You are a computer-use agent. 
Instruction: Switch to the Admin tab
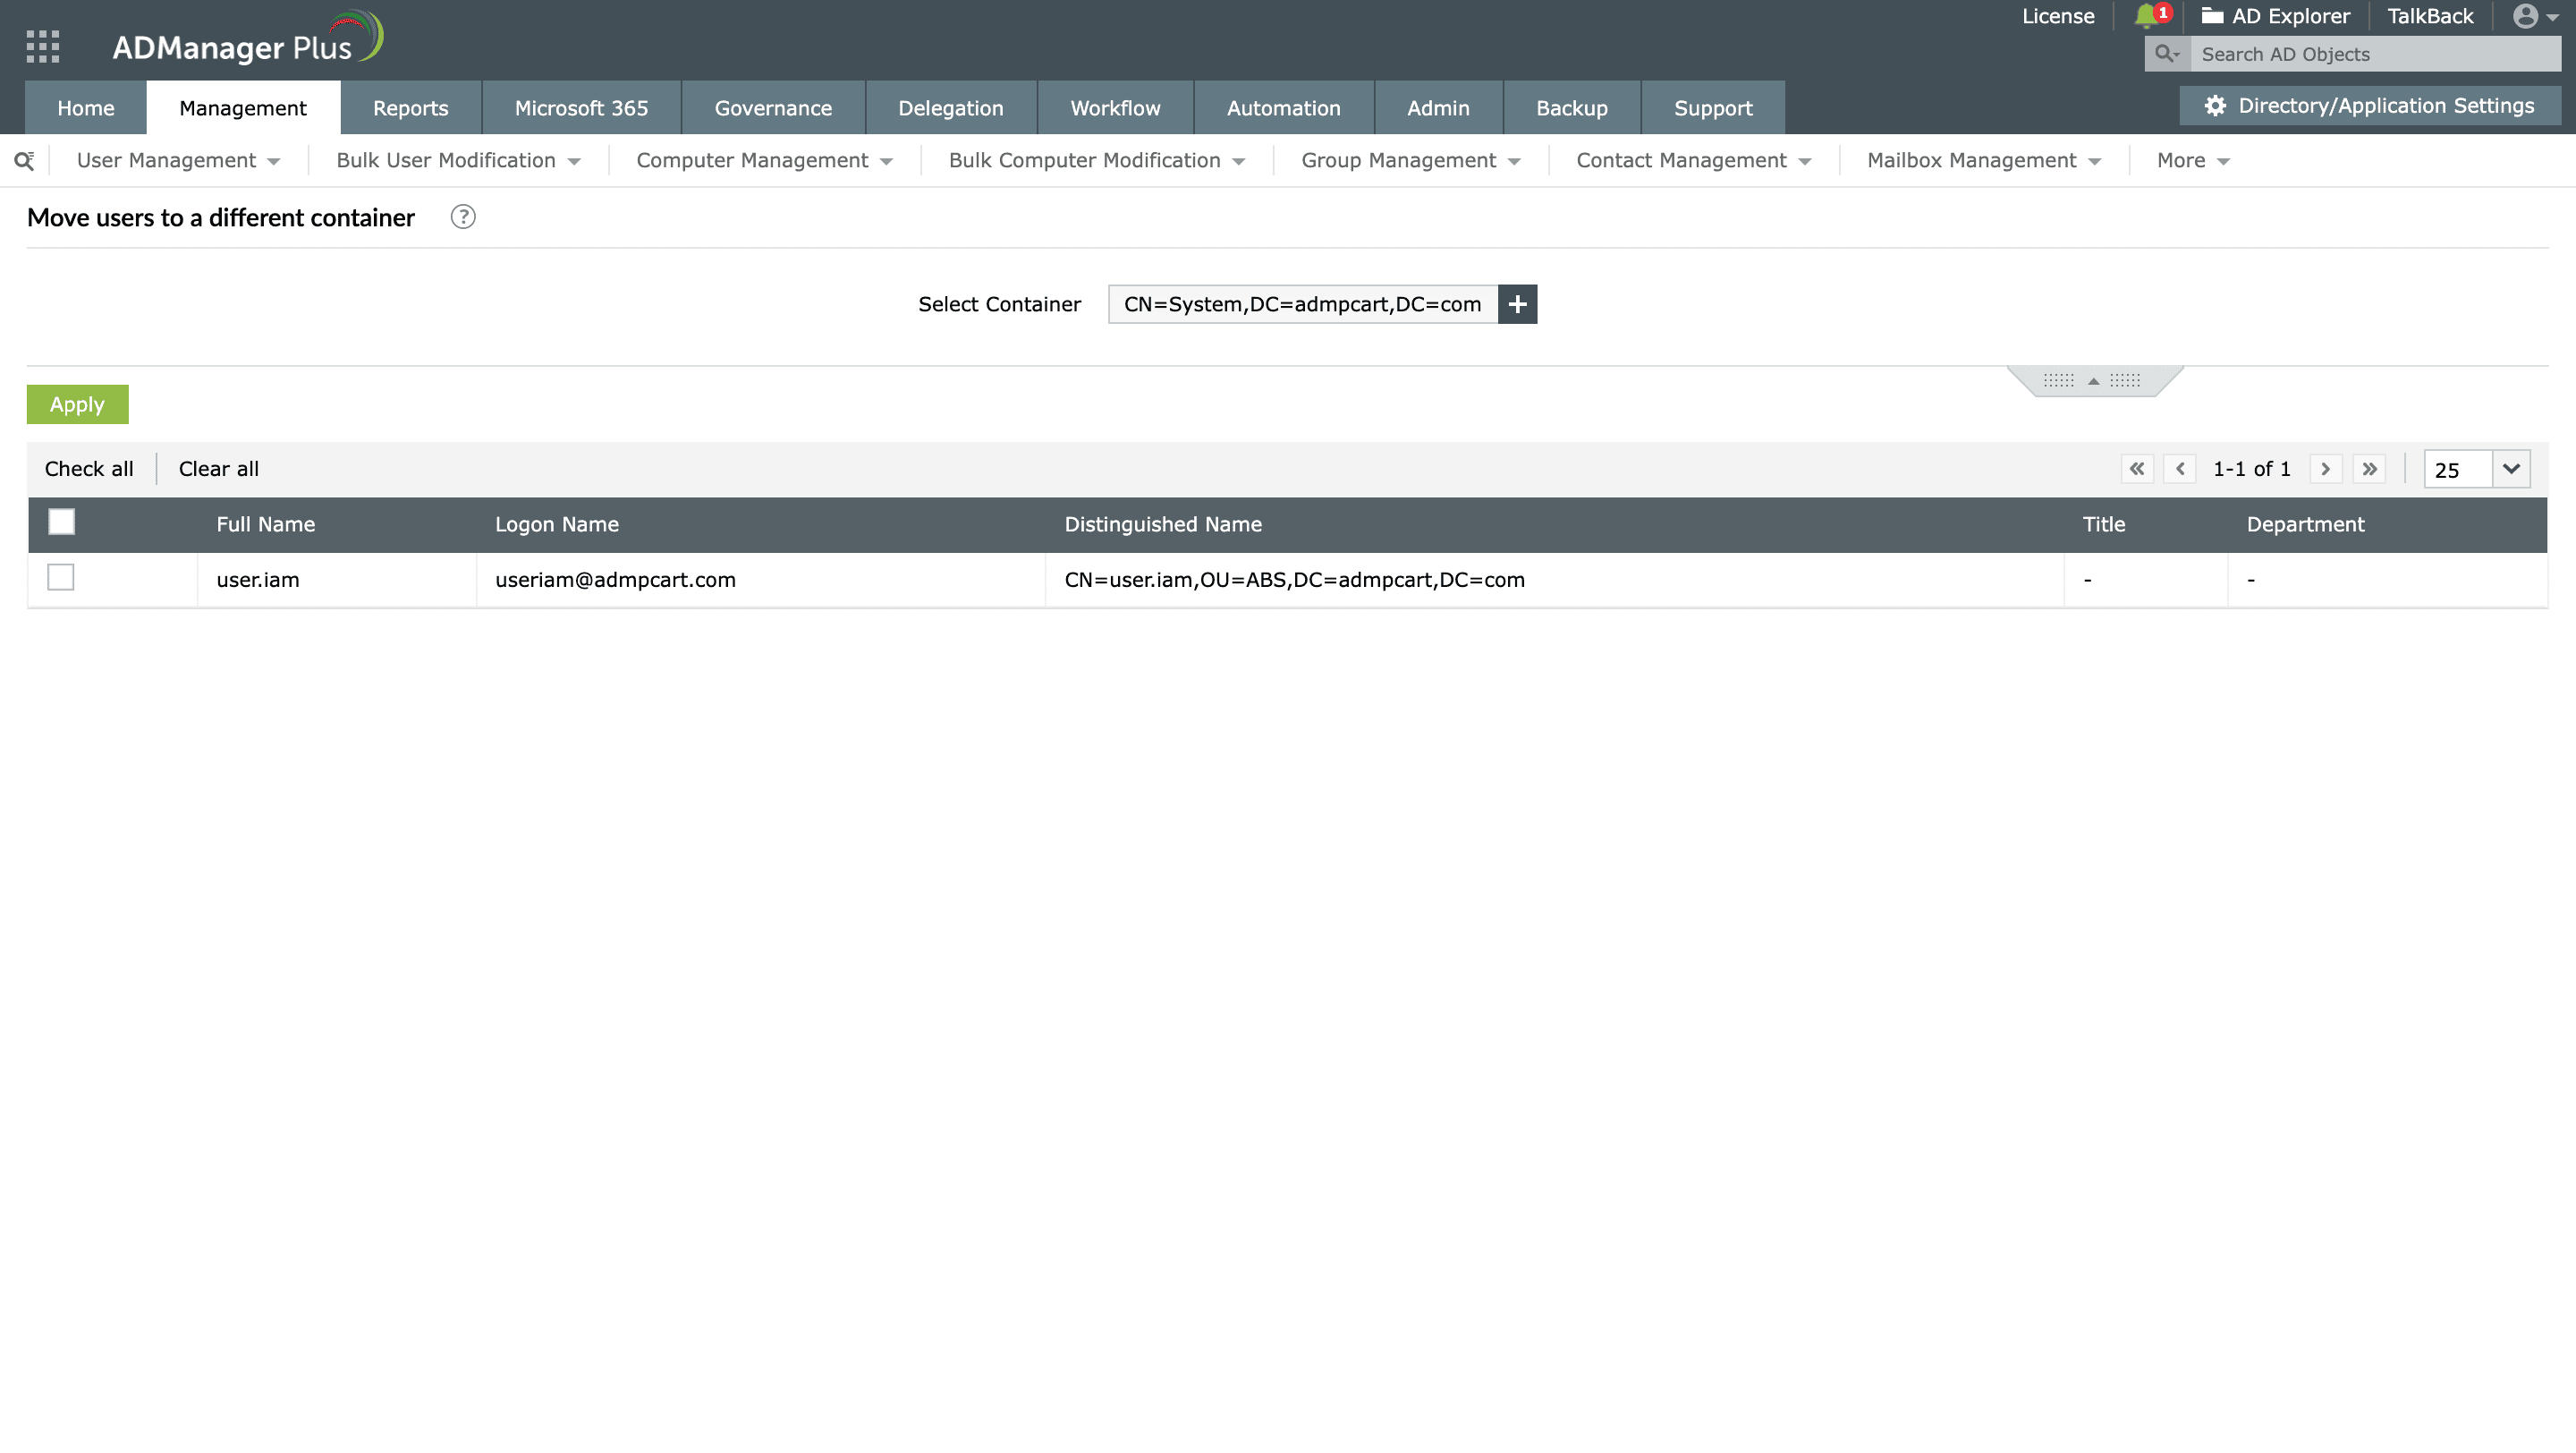1438,108
